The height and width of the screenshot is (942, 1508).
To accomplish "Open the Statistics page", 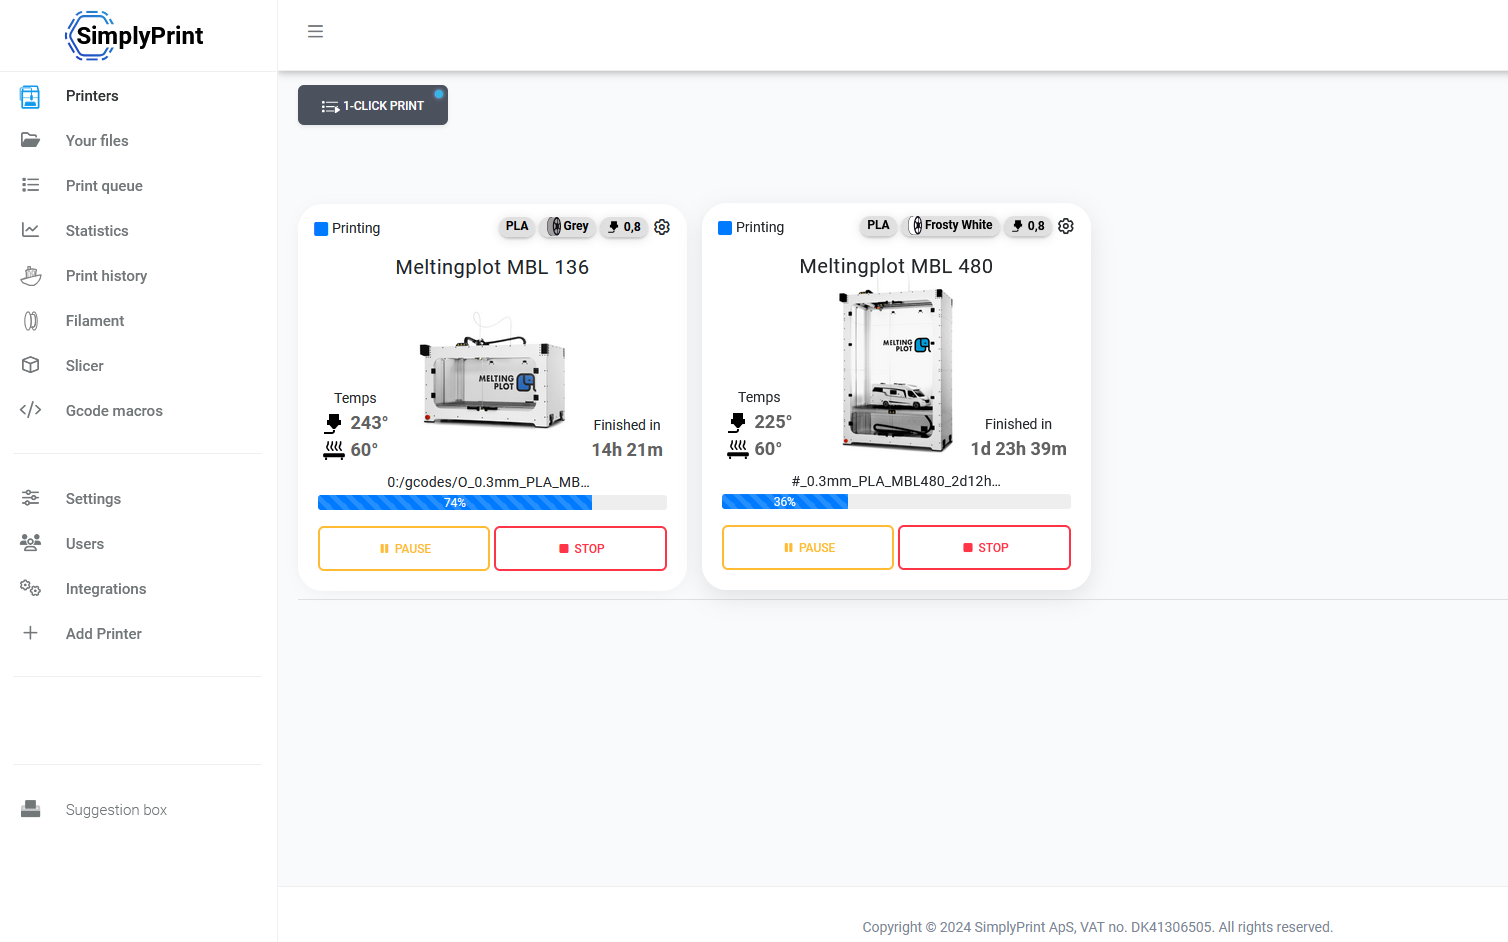I will point(97,231).
